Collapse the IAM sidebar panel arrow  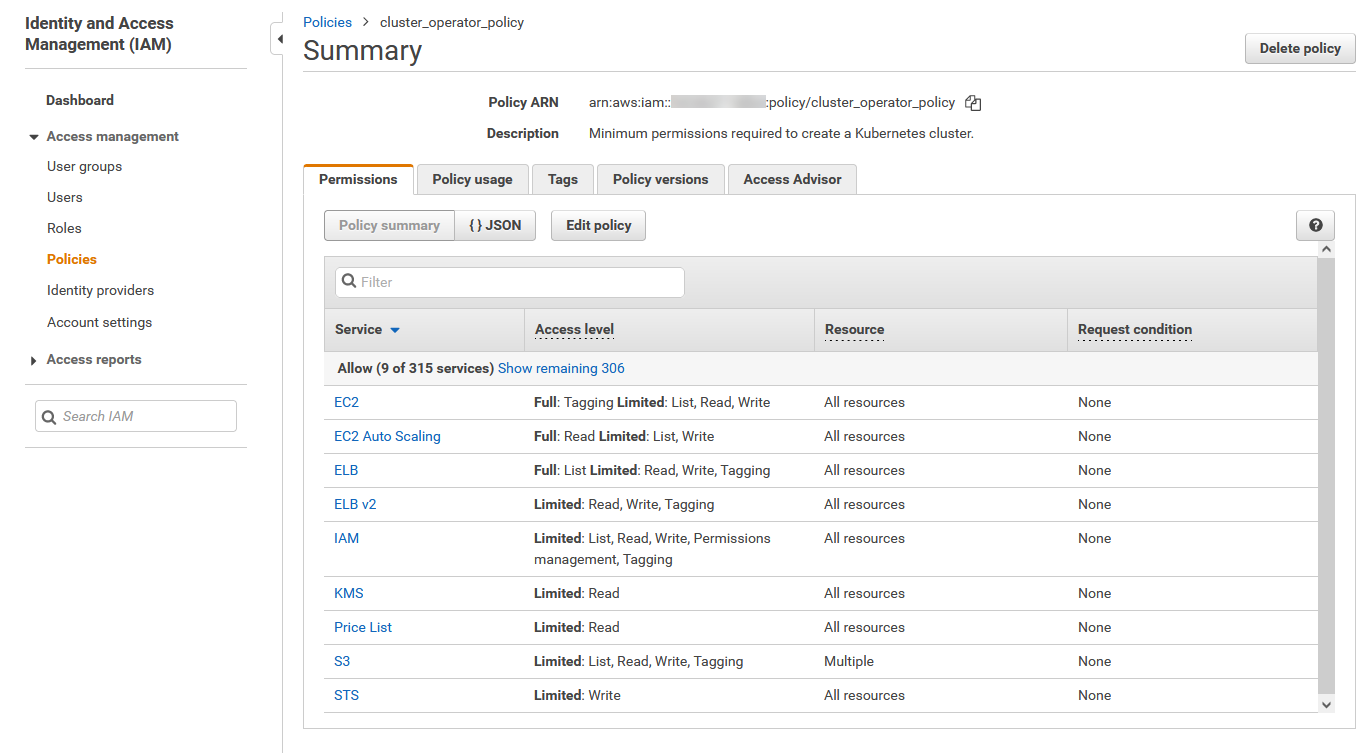pyautogui.click(x=279, y=40)
